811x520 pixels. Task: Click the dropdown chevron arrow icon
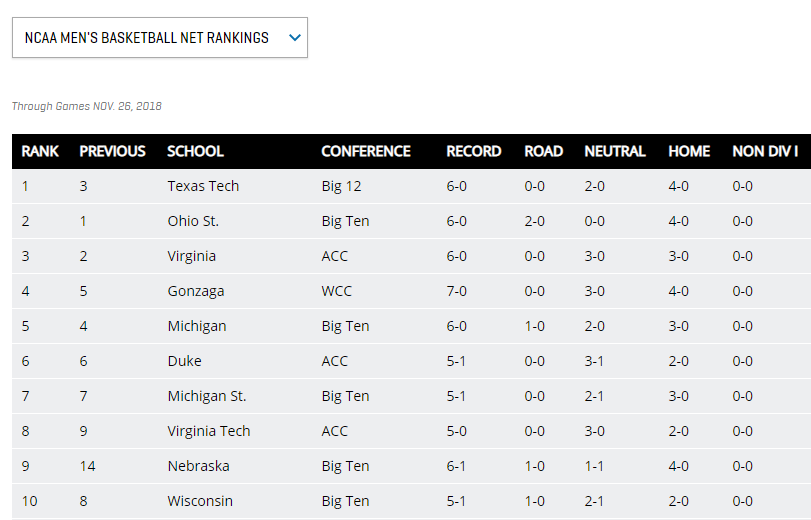[294, 38]
